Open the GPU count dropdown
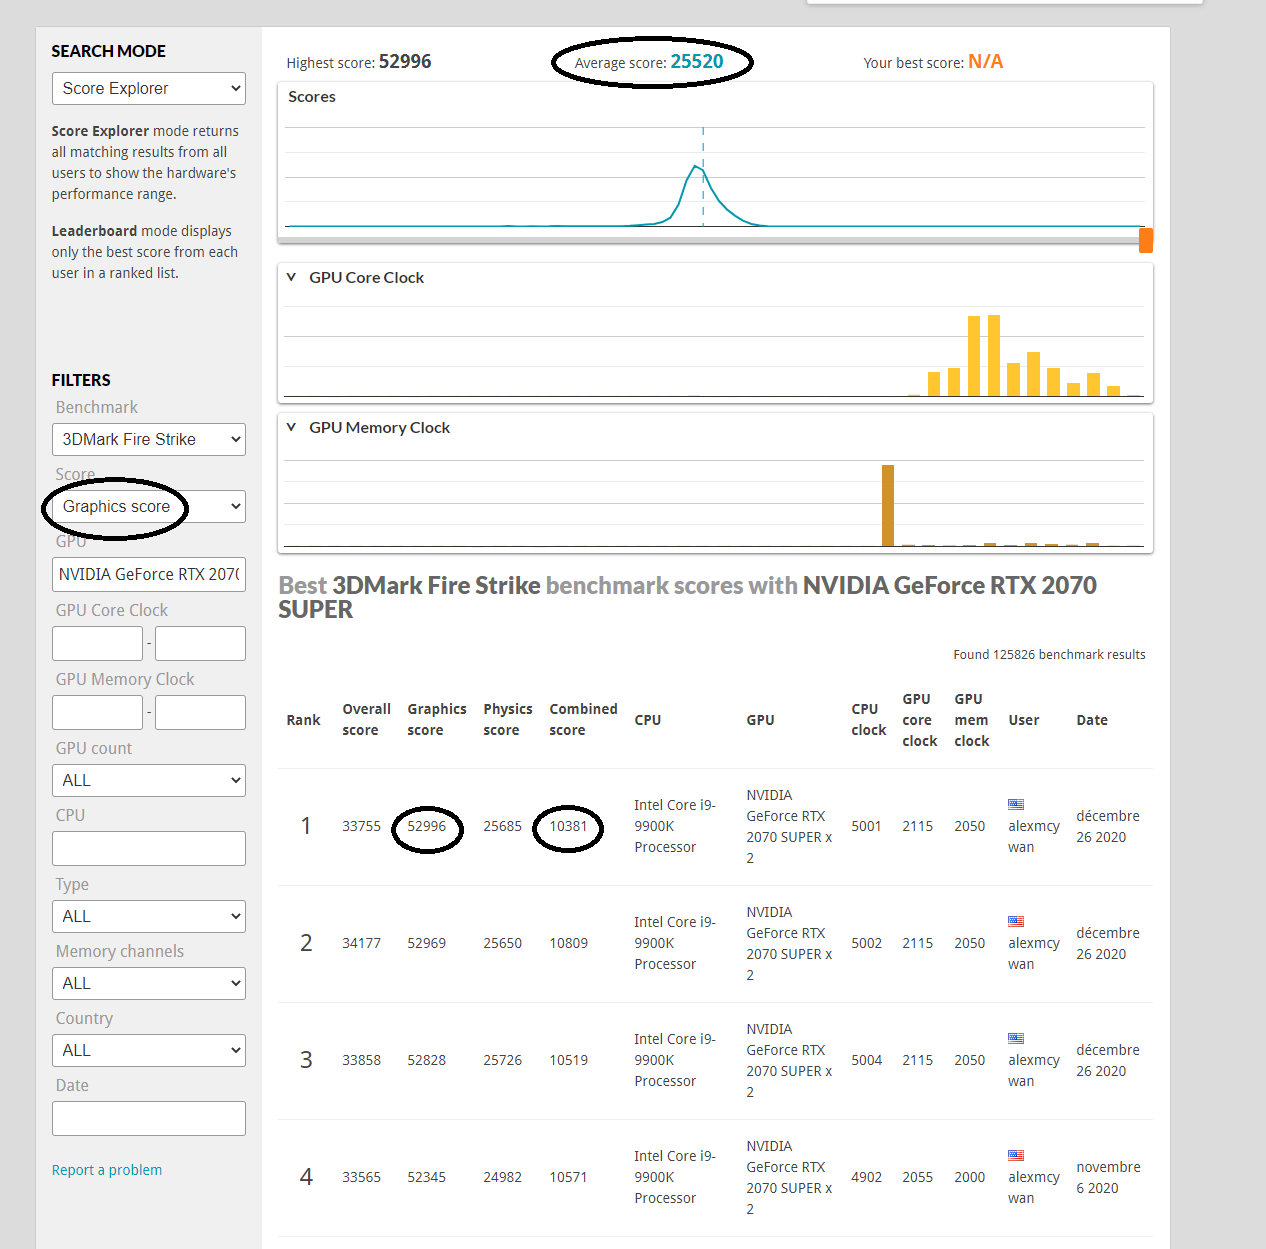 [148, 780]
